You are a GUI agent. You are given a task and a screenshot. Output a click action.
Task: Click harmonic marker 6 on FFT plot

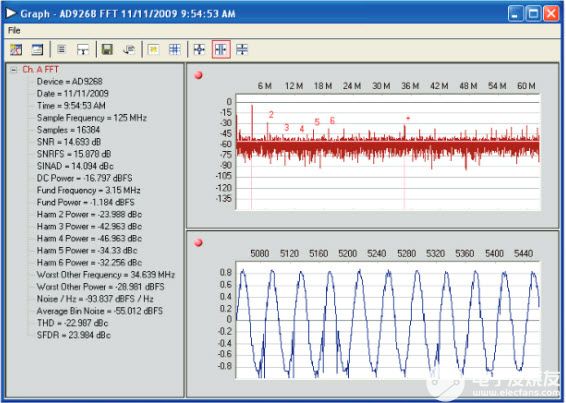click(332, 121)
